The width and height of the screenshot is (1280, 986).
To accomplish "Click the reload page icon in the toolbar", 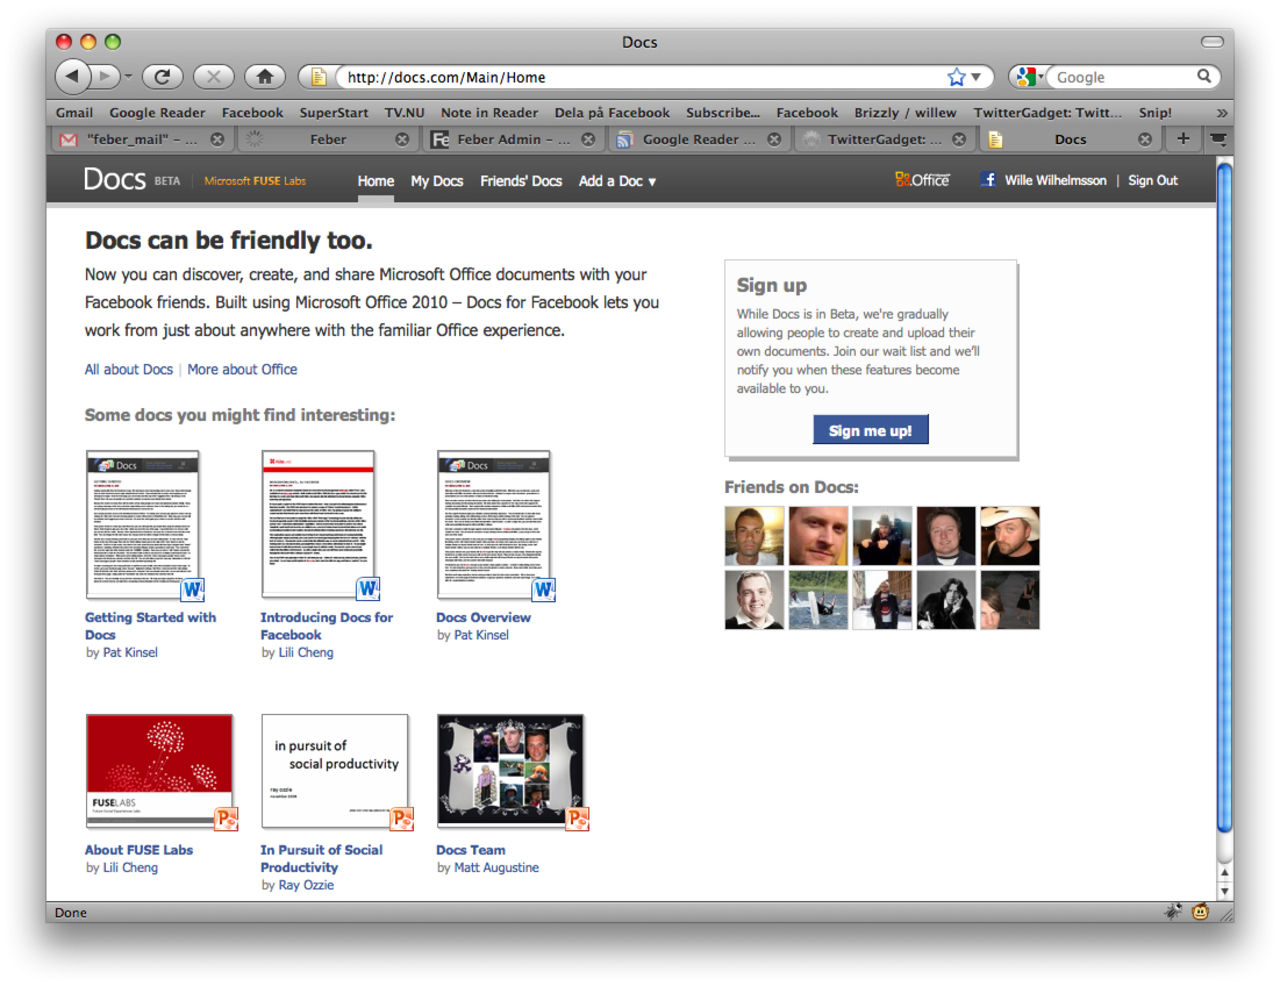I will (162, 76).
